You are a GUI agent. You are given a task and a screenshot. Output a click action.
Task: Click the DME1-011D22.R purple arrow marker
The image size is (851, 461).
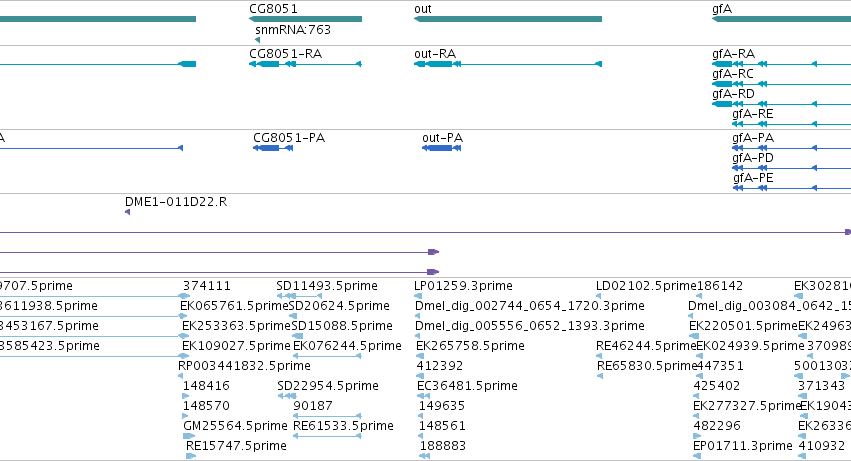(128, 212)
